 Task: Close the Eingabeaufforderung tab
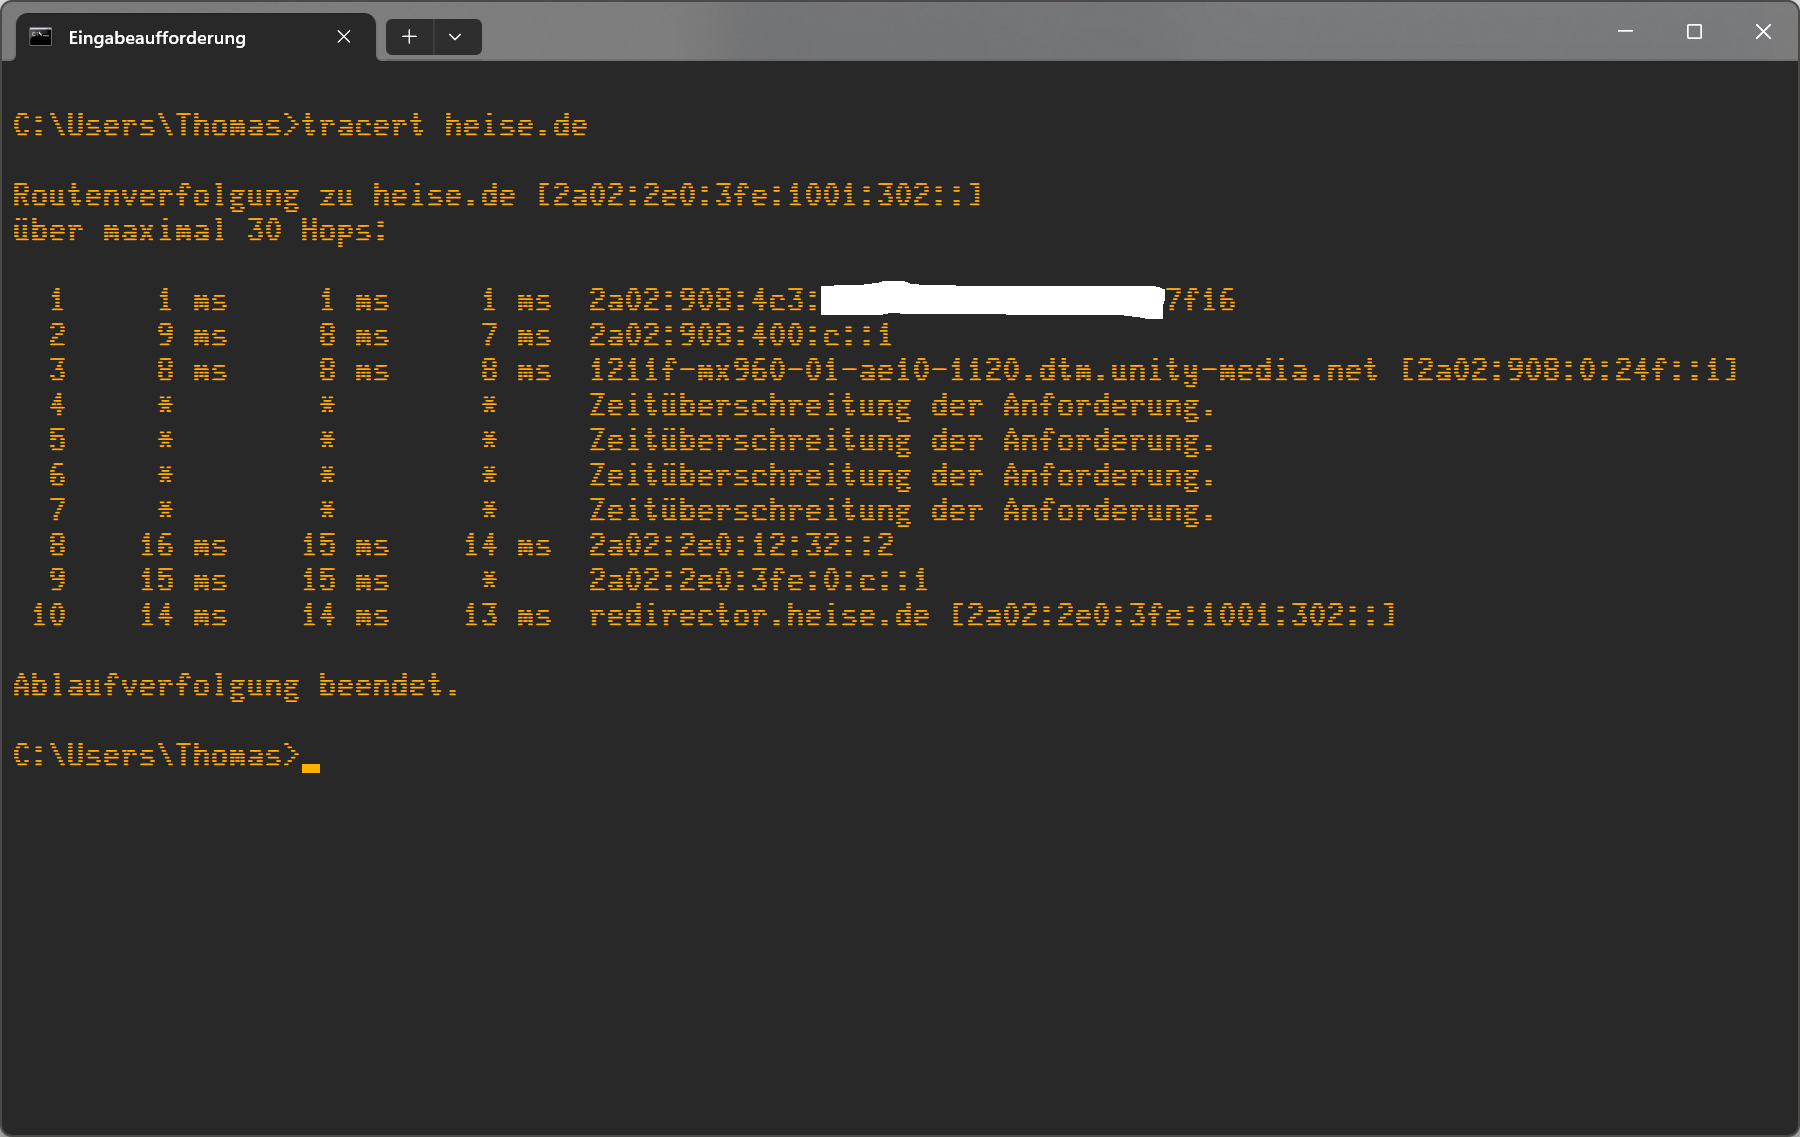tap(344, 37)
